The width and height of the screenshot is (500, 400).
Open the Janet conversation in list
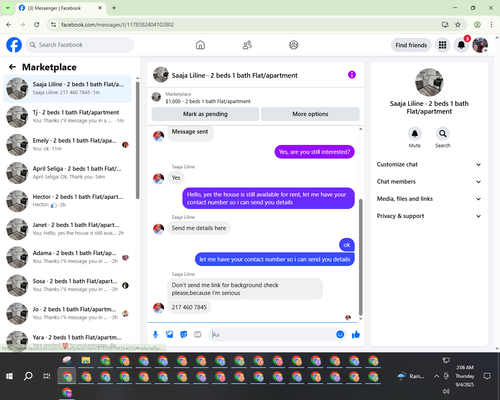(x=68, y=229)
